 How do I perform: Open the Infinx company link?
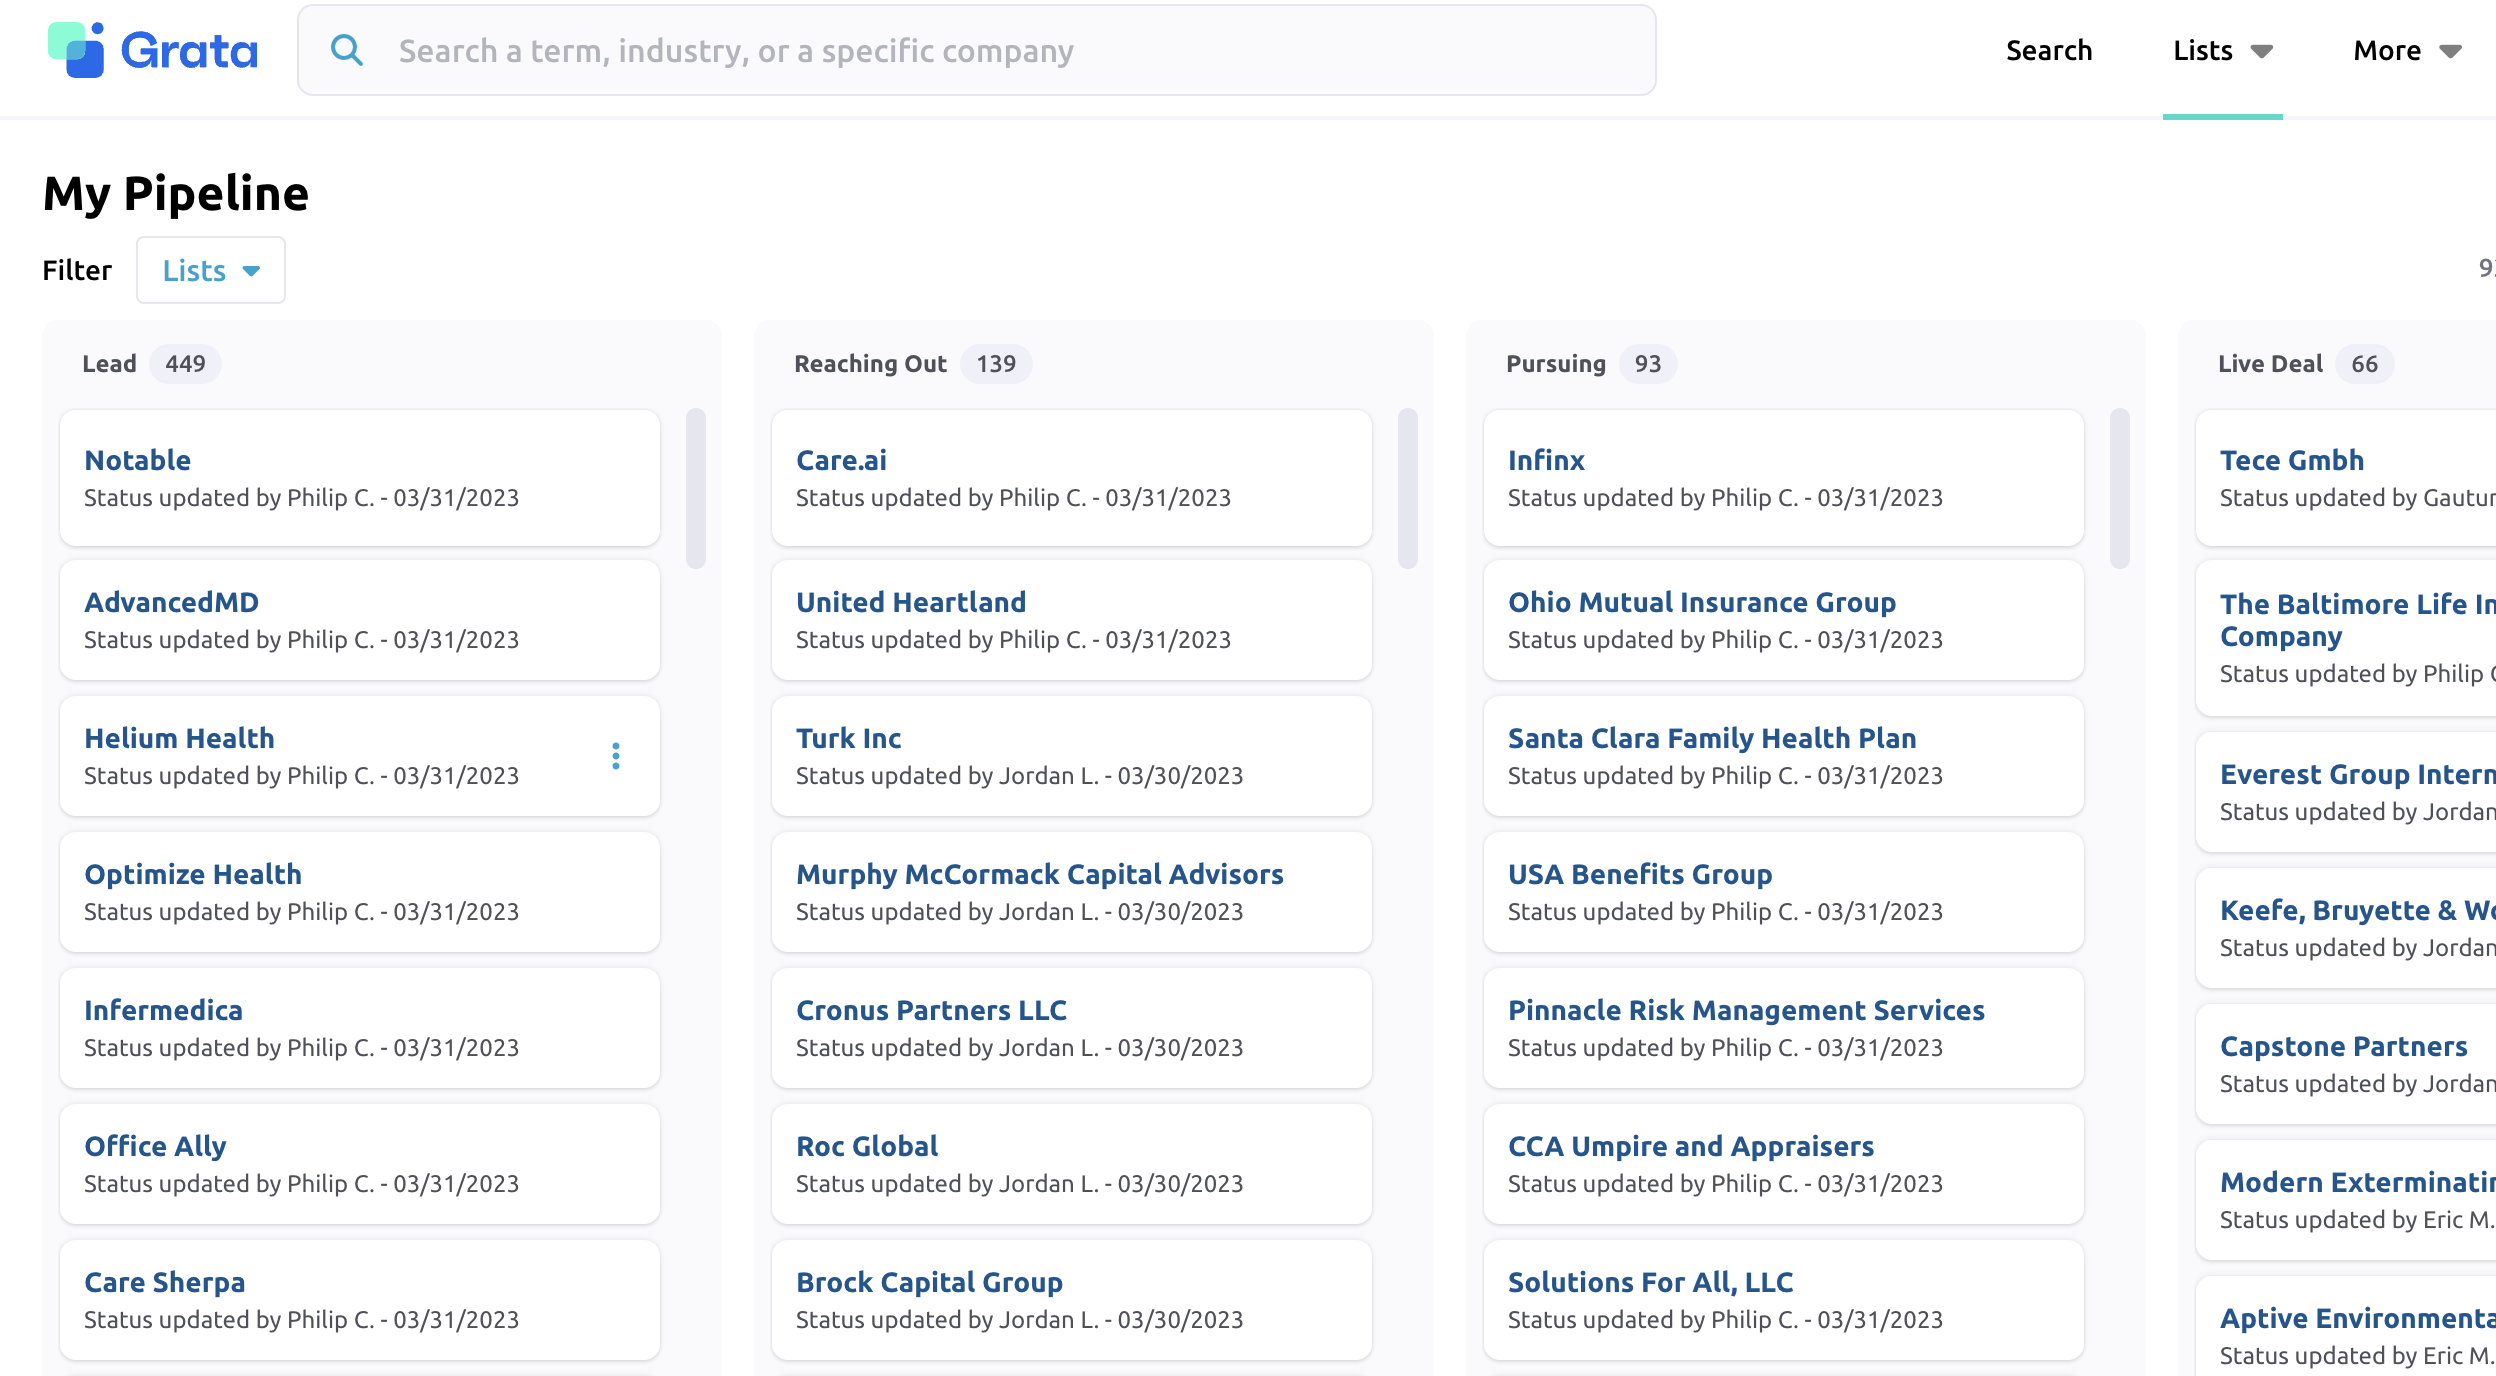coord(1546,460)
